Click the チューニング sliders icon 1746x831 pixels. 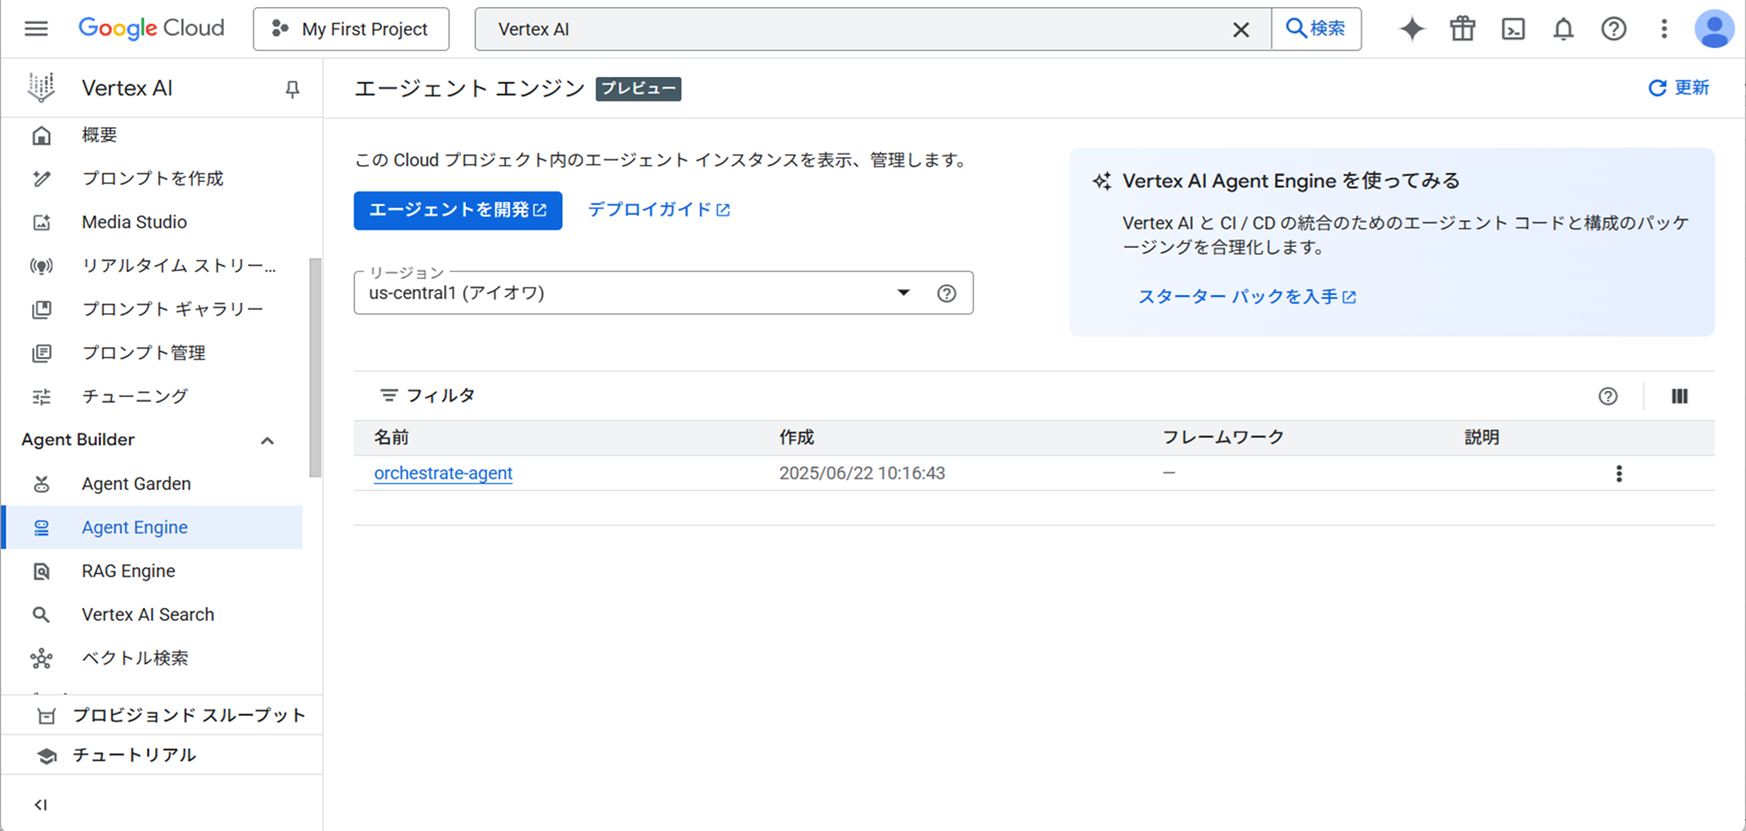click(x=41, y=397)
